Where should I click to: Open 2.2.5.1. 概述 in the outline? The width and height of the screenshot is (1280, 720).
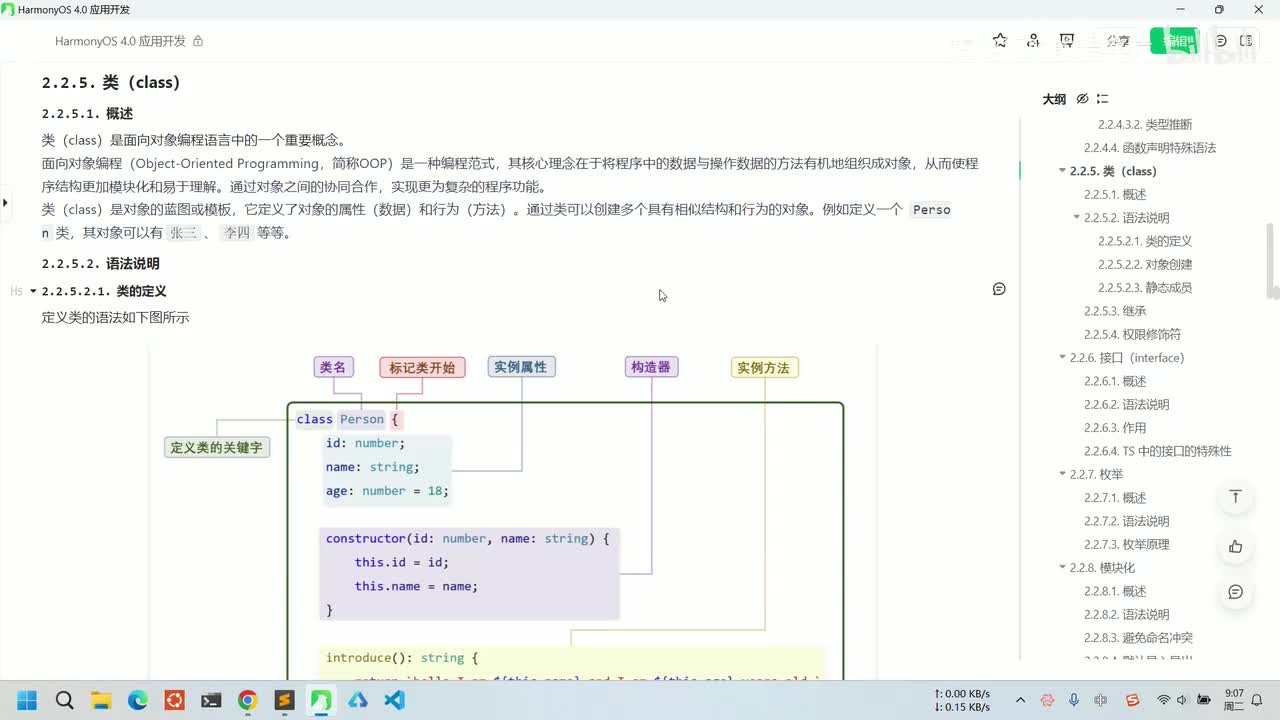[x=1115, y=195]
